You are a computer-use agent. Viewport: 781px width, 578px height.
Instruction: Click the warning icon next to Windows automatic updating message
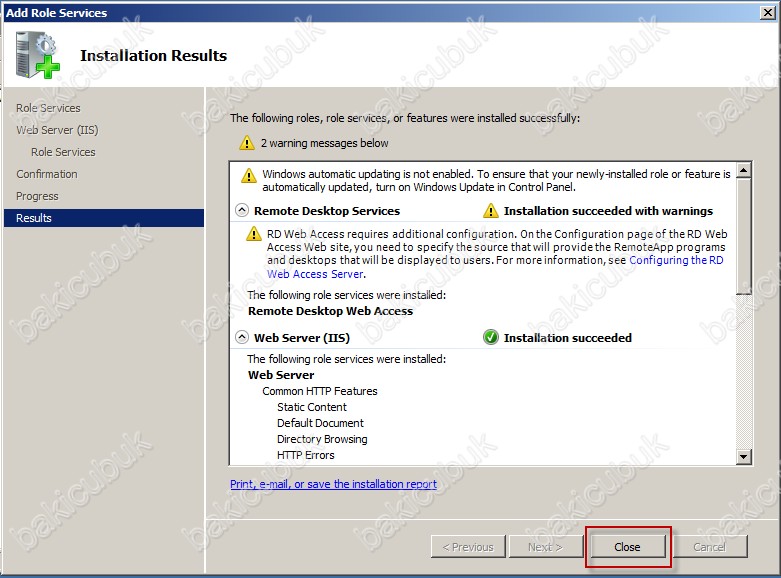click(x=249, y=175)
